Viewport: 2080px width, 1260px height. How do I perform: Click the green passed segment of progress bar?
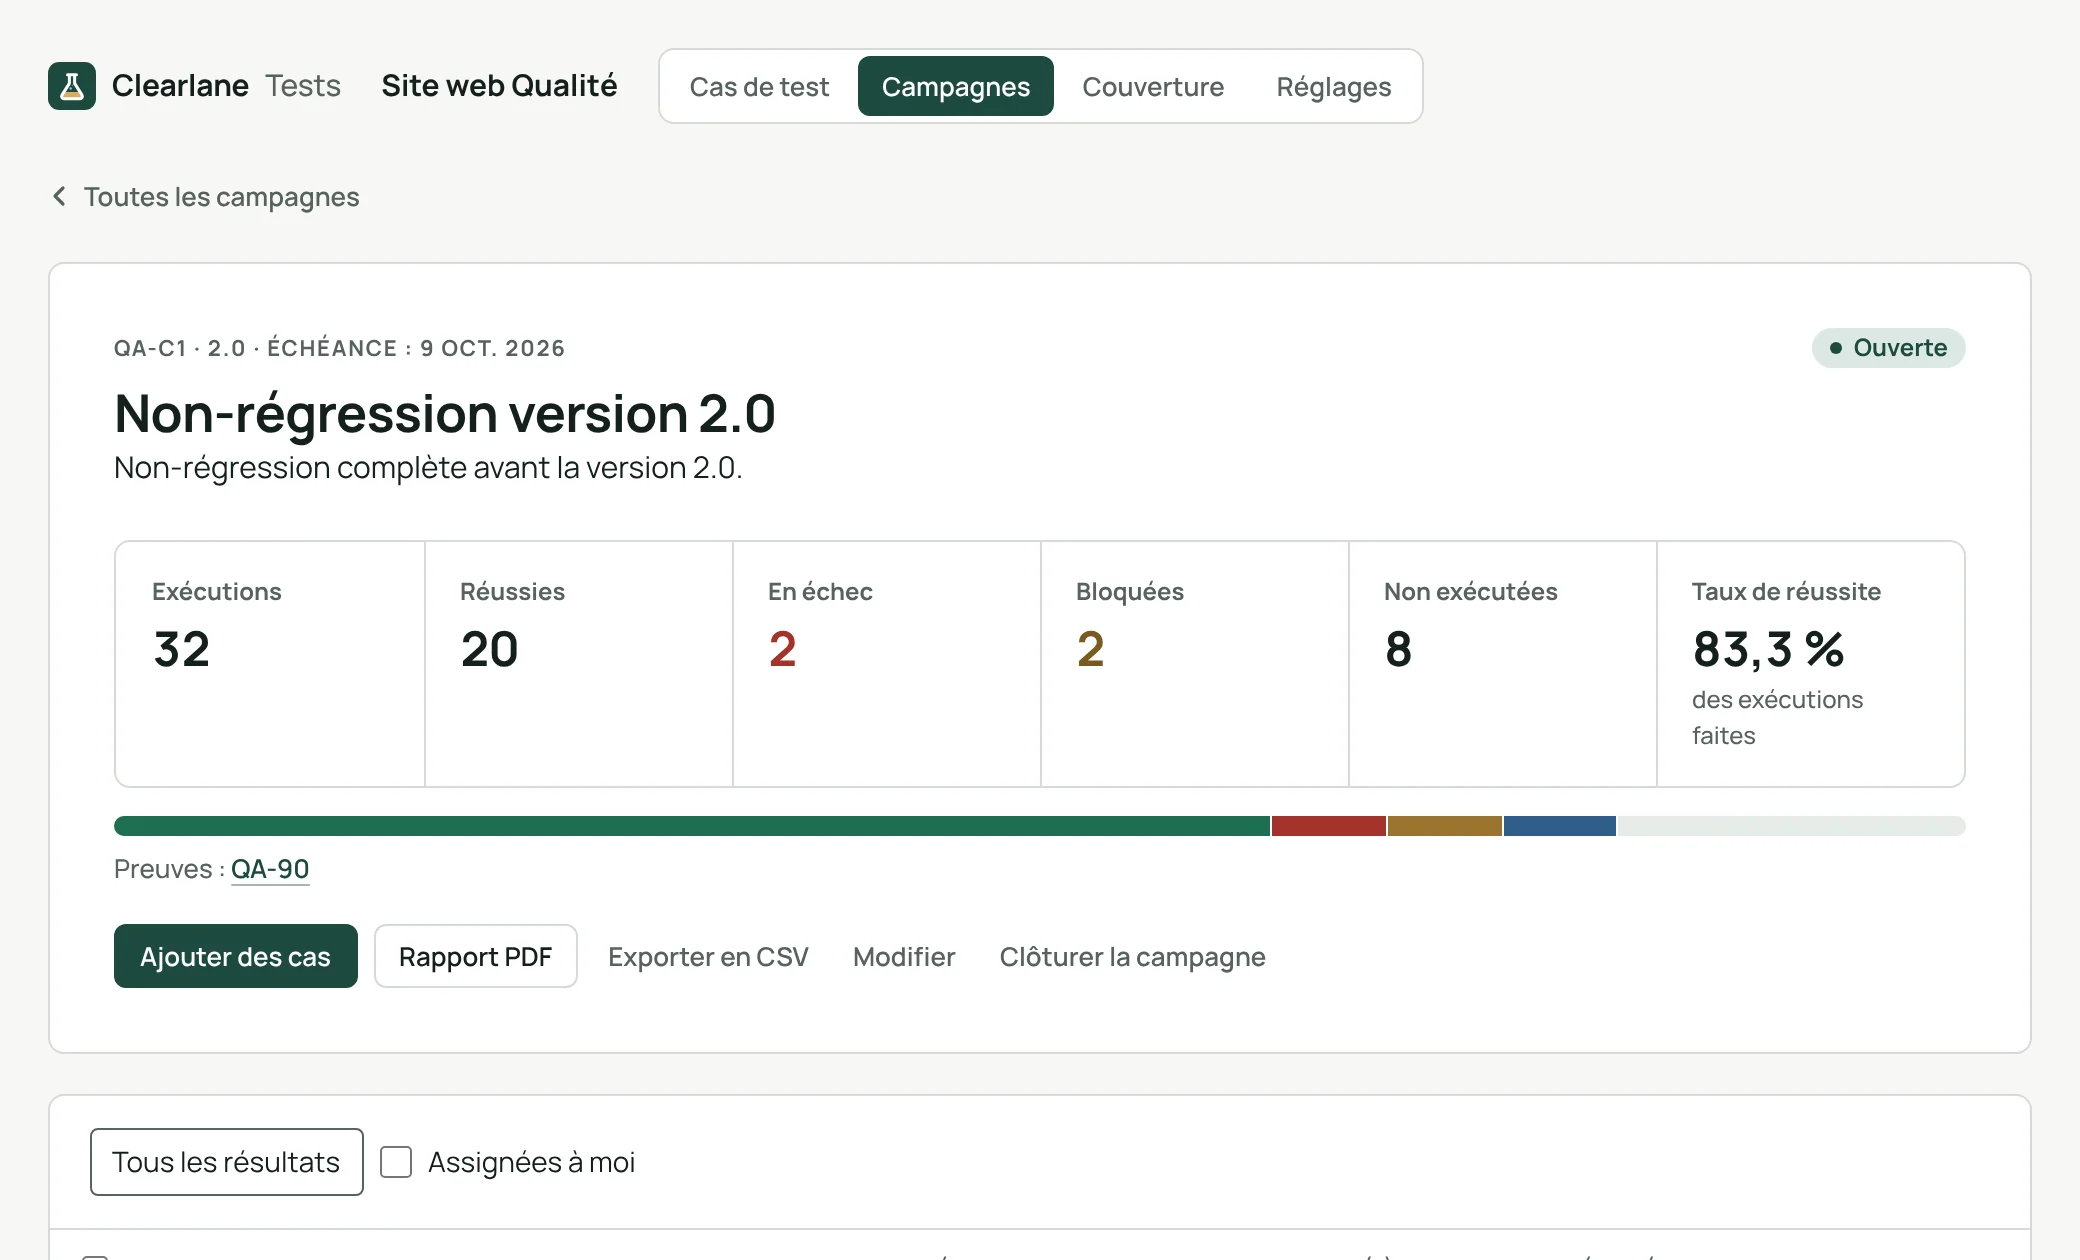coord(692,826)
